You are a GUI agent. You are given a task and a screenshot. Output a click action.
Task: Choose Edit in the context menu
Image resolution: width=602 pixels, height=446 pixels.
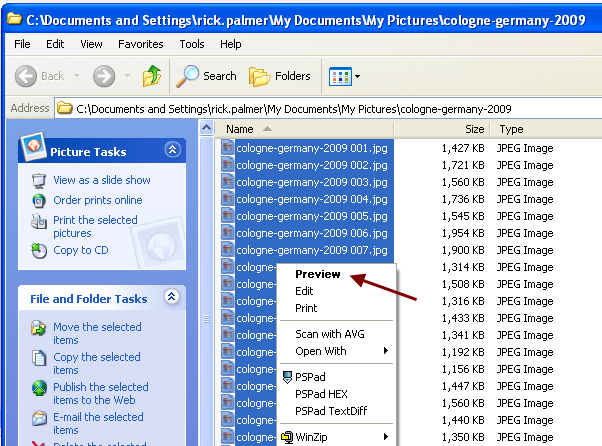pos(304,291)
